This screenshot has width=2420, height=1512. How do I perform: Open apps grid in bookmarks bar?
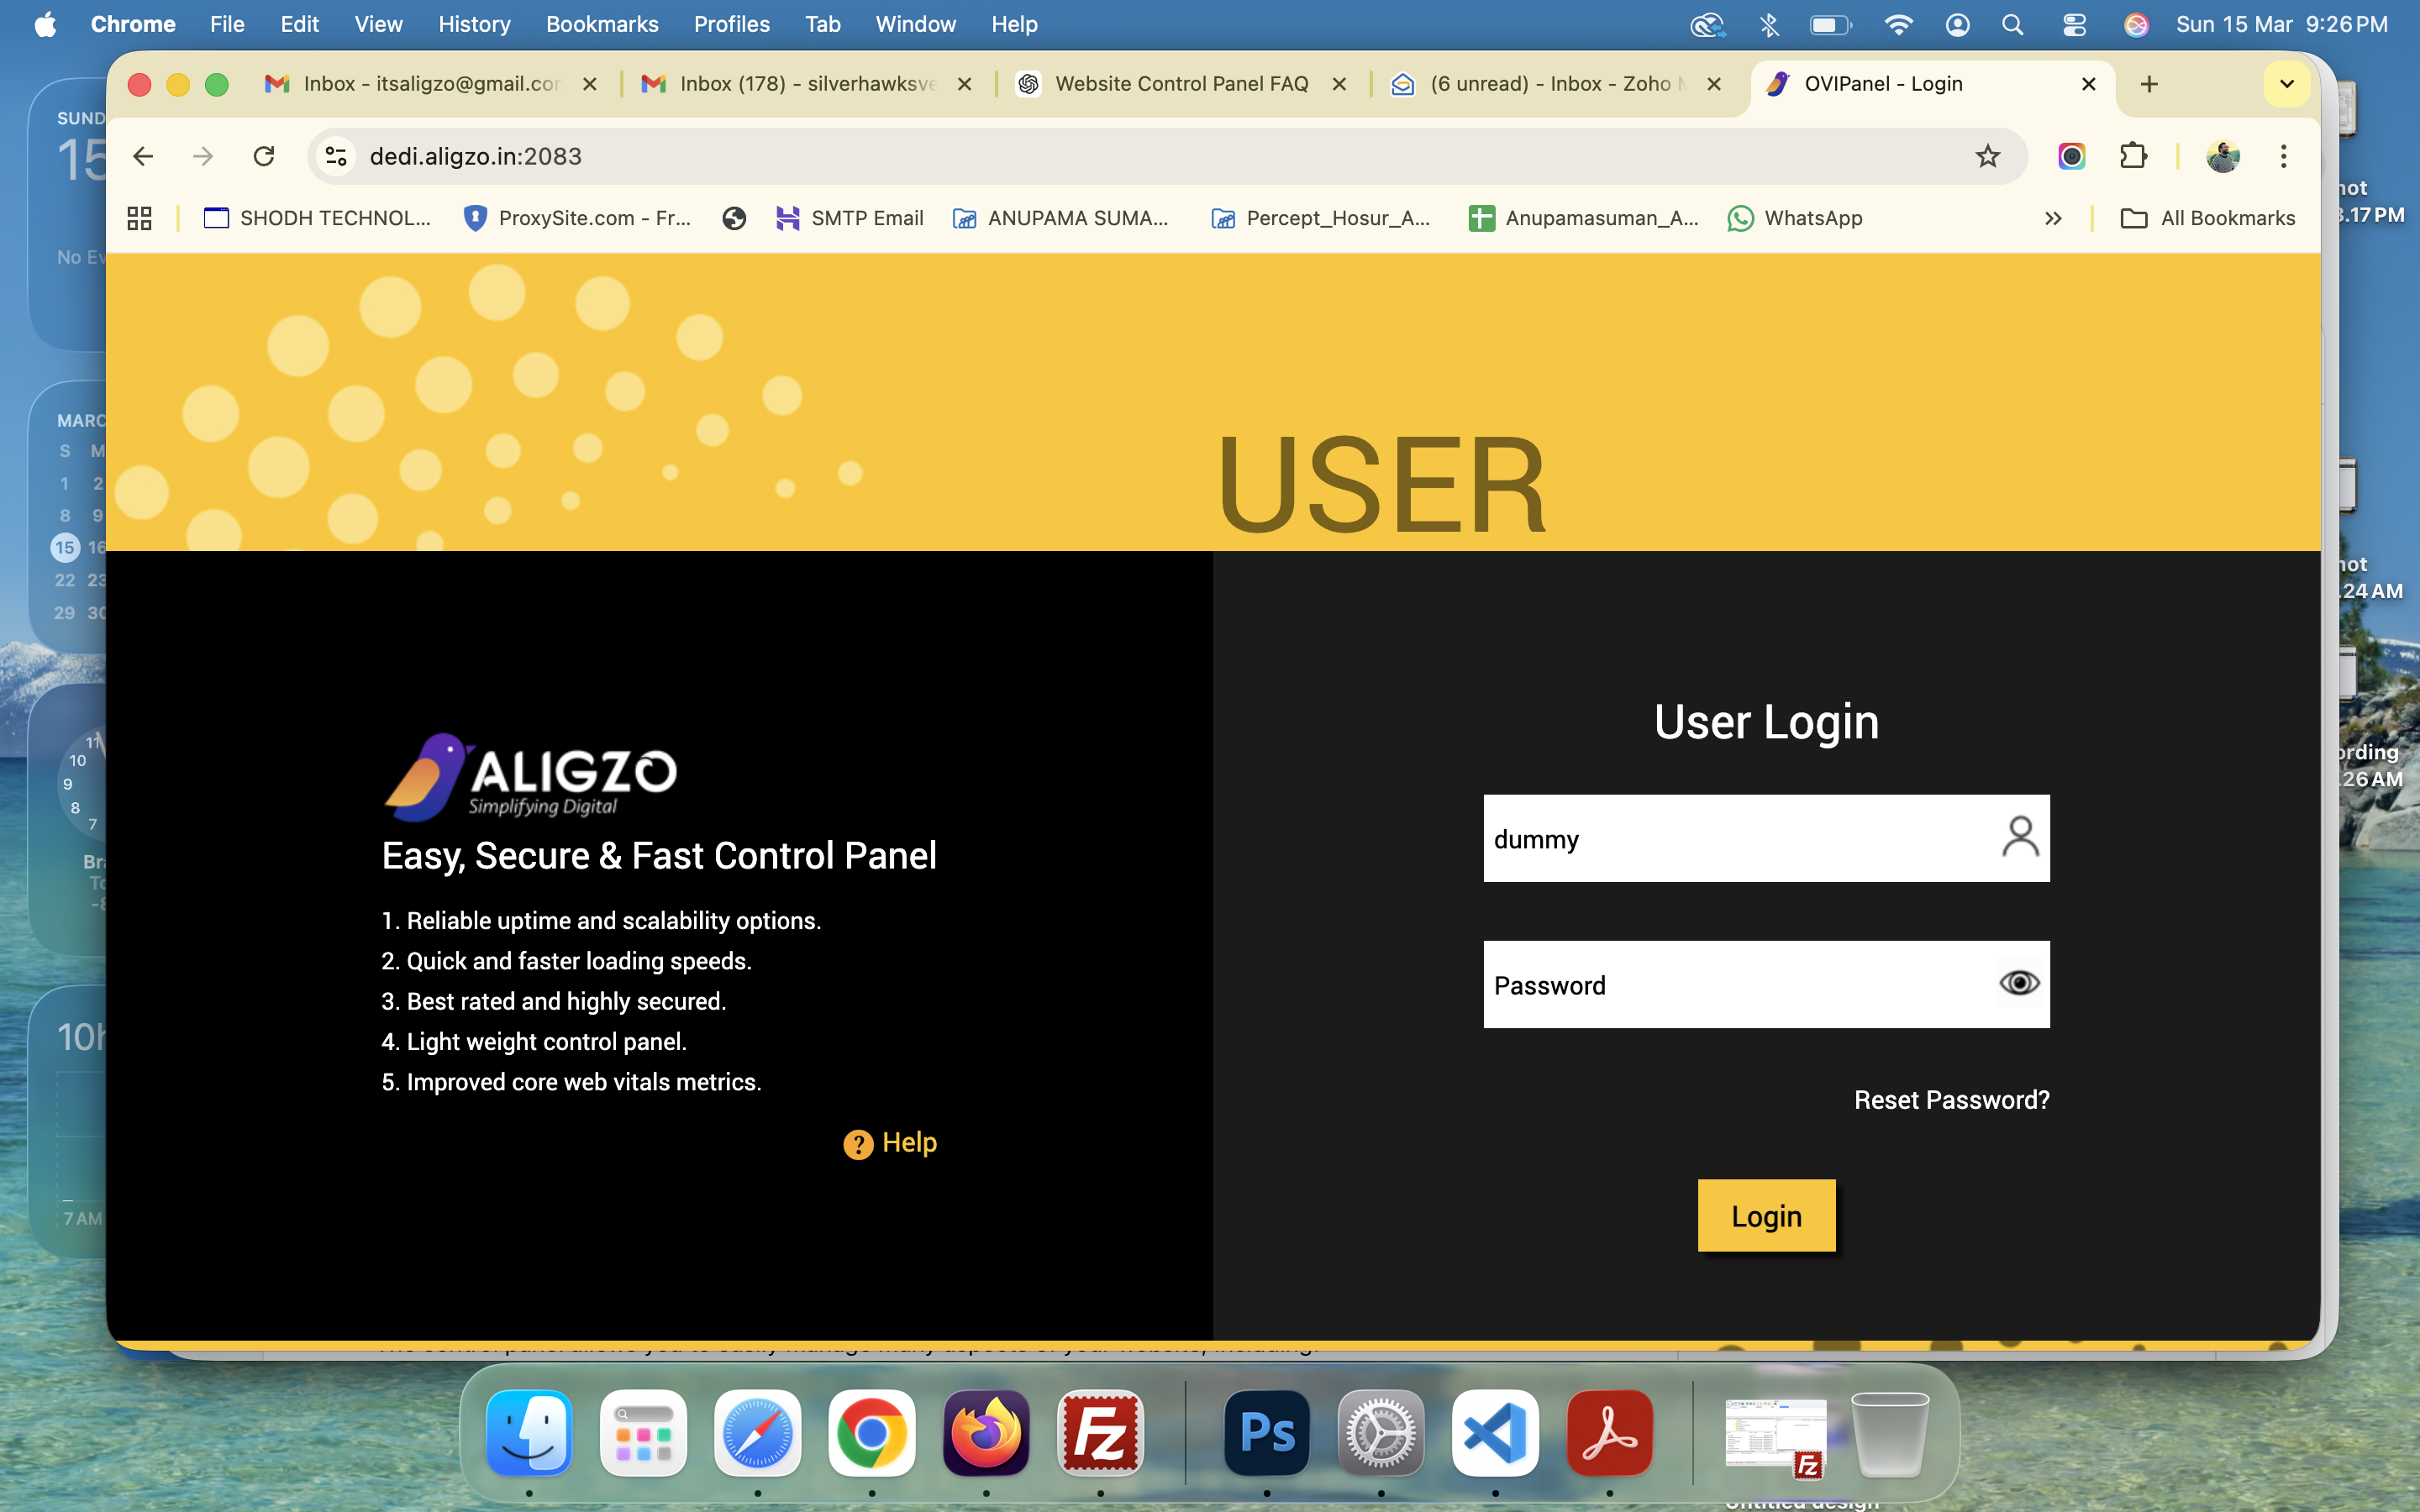[x=139, y=218]
